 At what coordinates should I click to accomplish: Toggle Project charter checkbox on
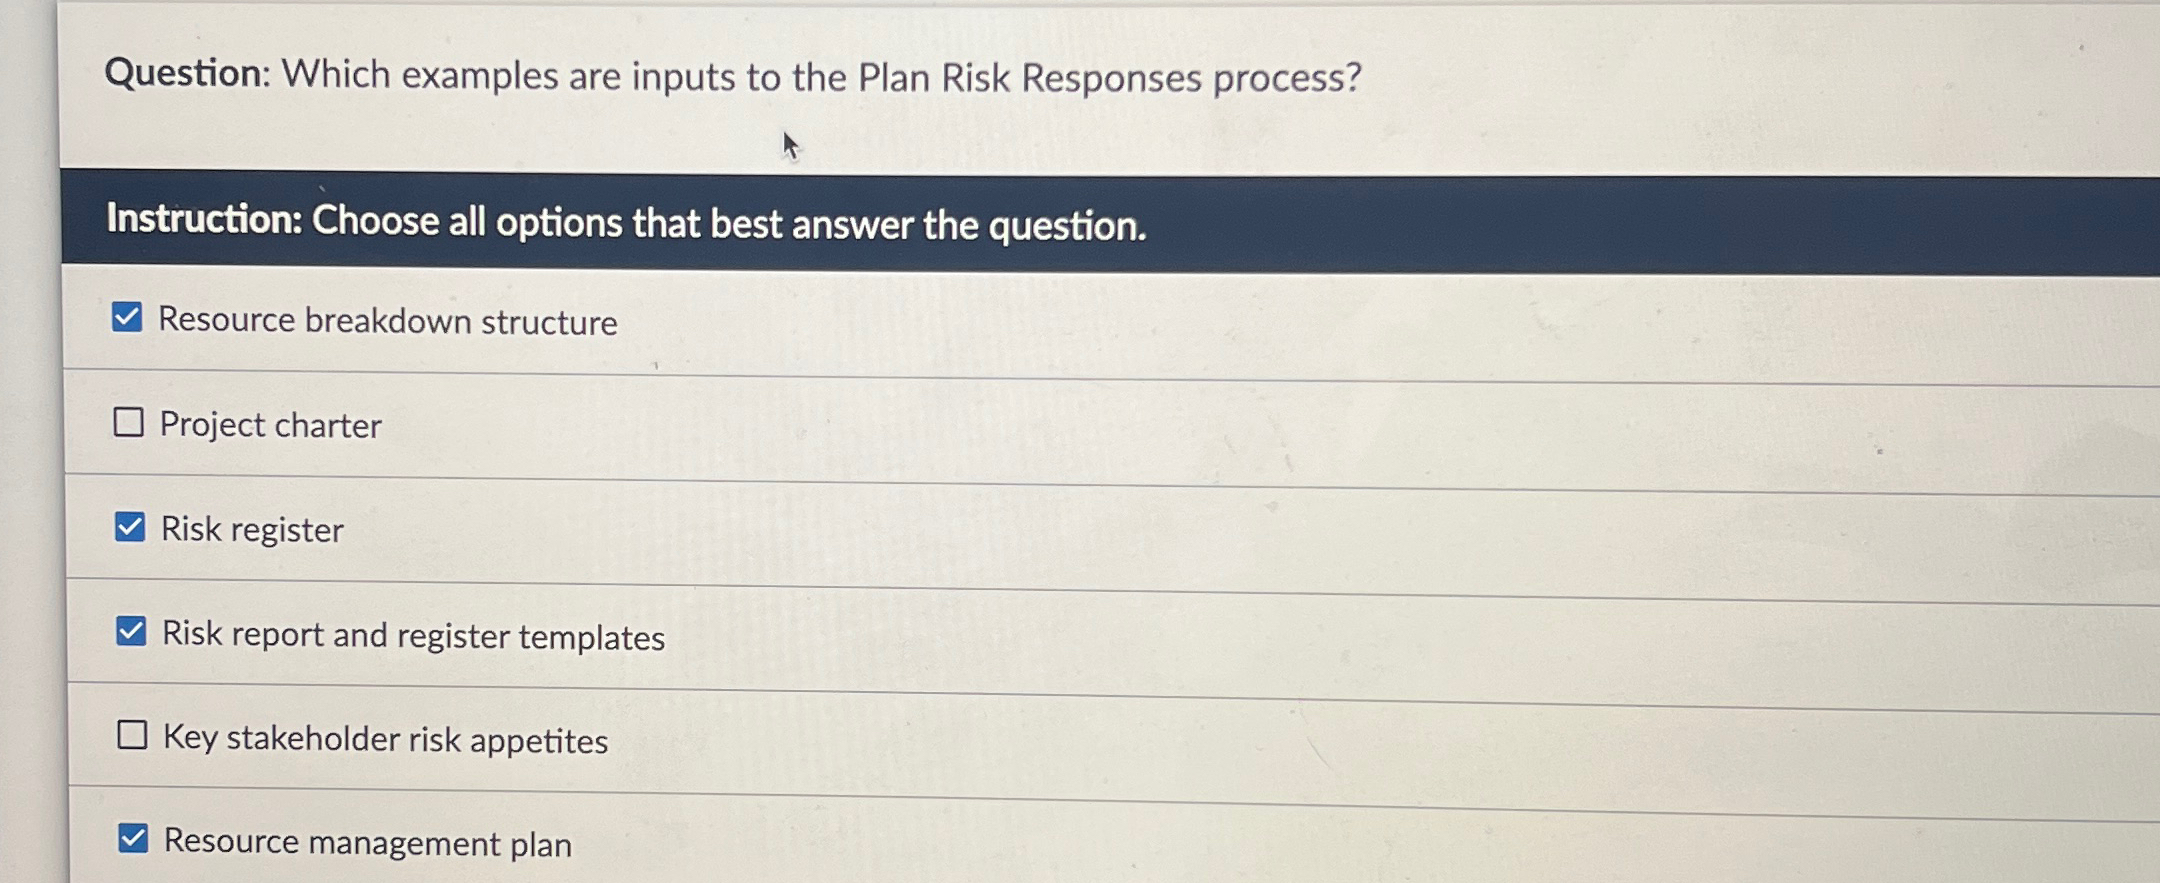coord(130,423)
